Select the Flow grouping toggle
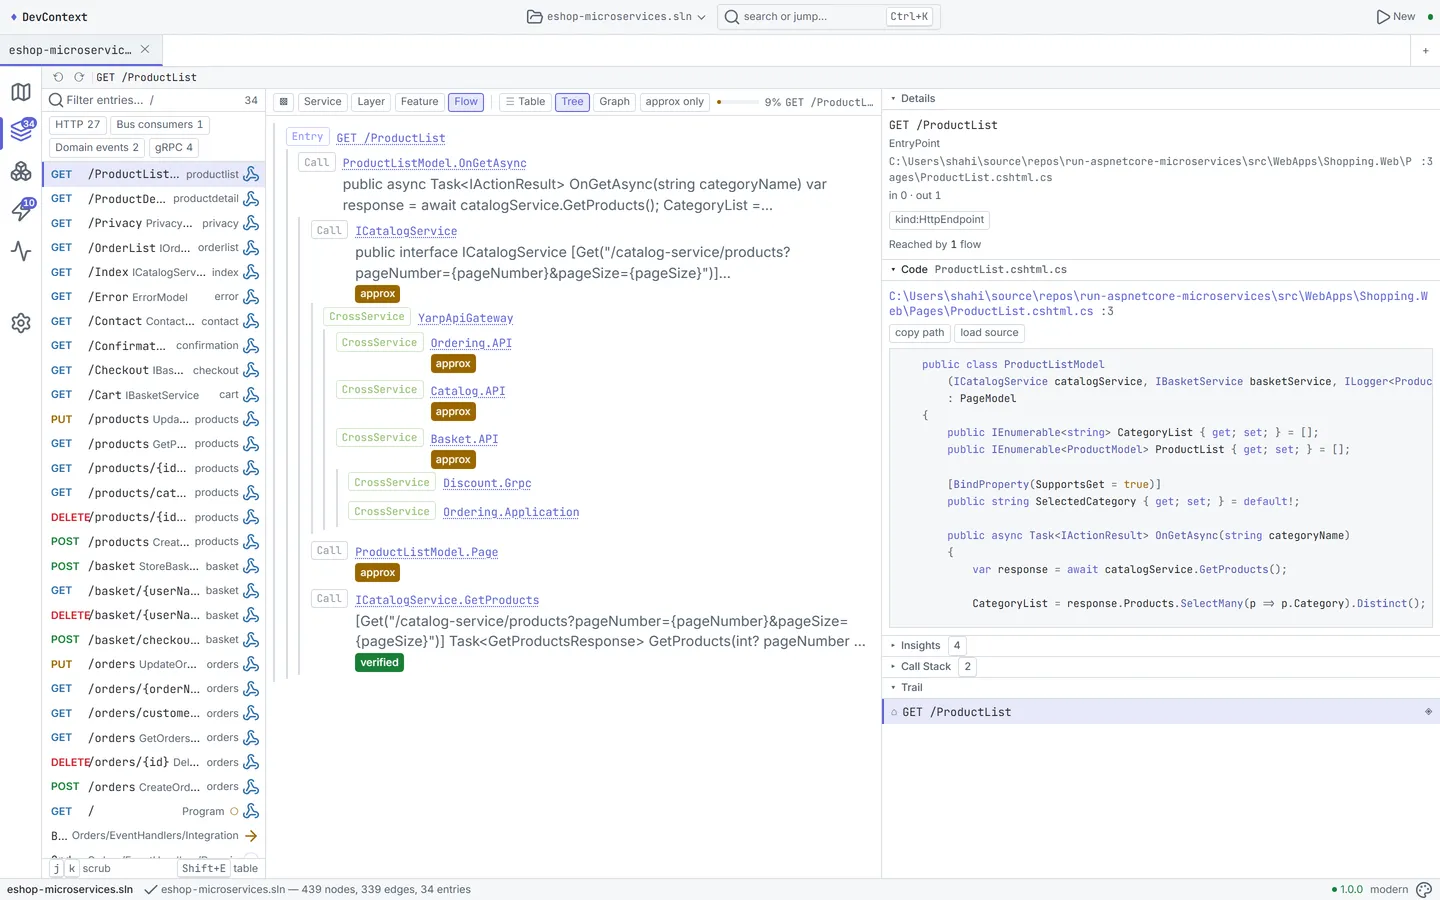Viewport: 1440px width, 900px height. (466, 102)
